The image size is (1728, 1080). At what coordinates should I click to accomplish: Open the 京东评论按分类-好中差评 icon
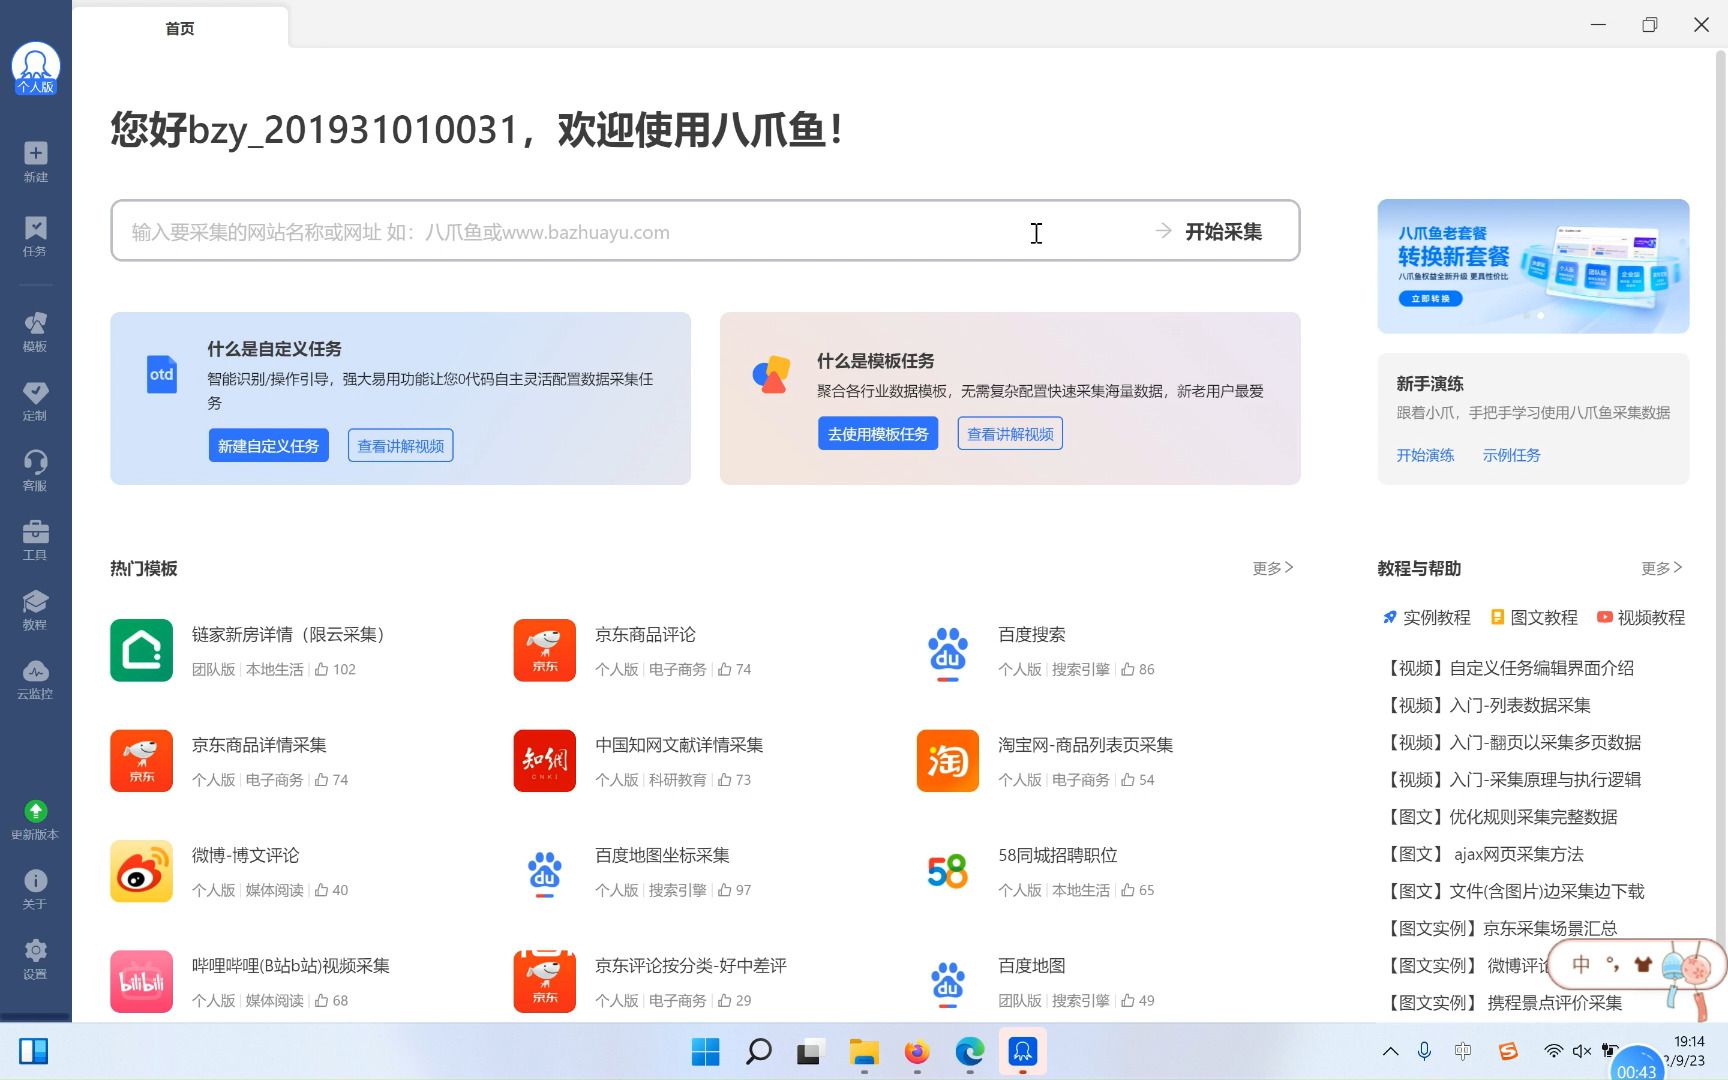pos(544,982)
